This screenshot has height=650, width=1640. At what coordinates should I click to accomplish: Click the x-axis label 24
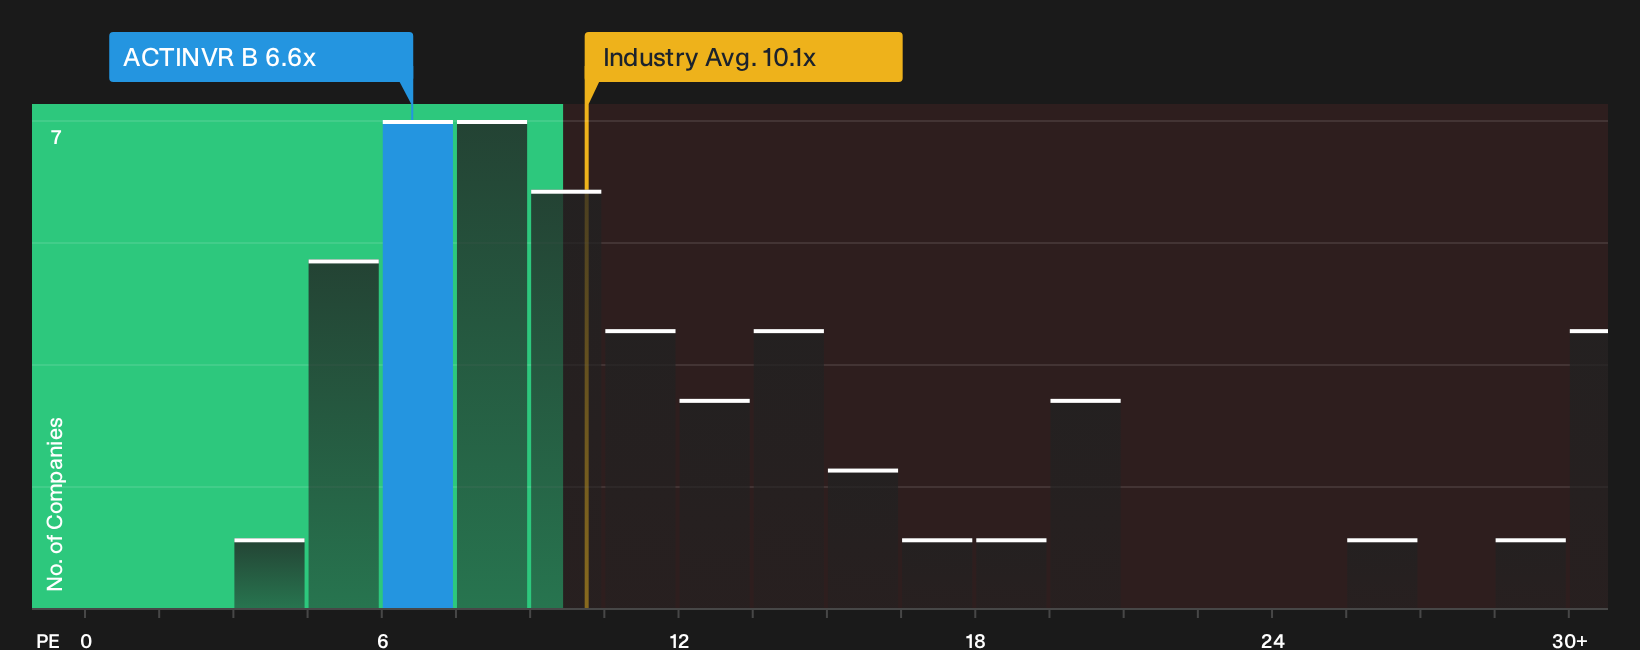click(1272, 641)
